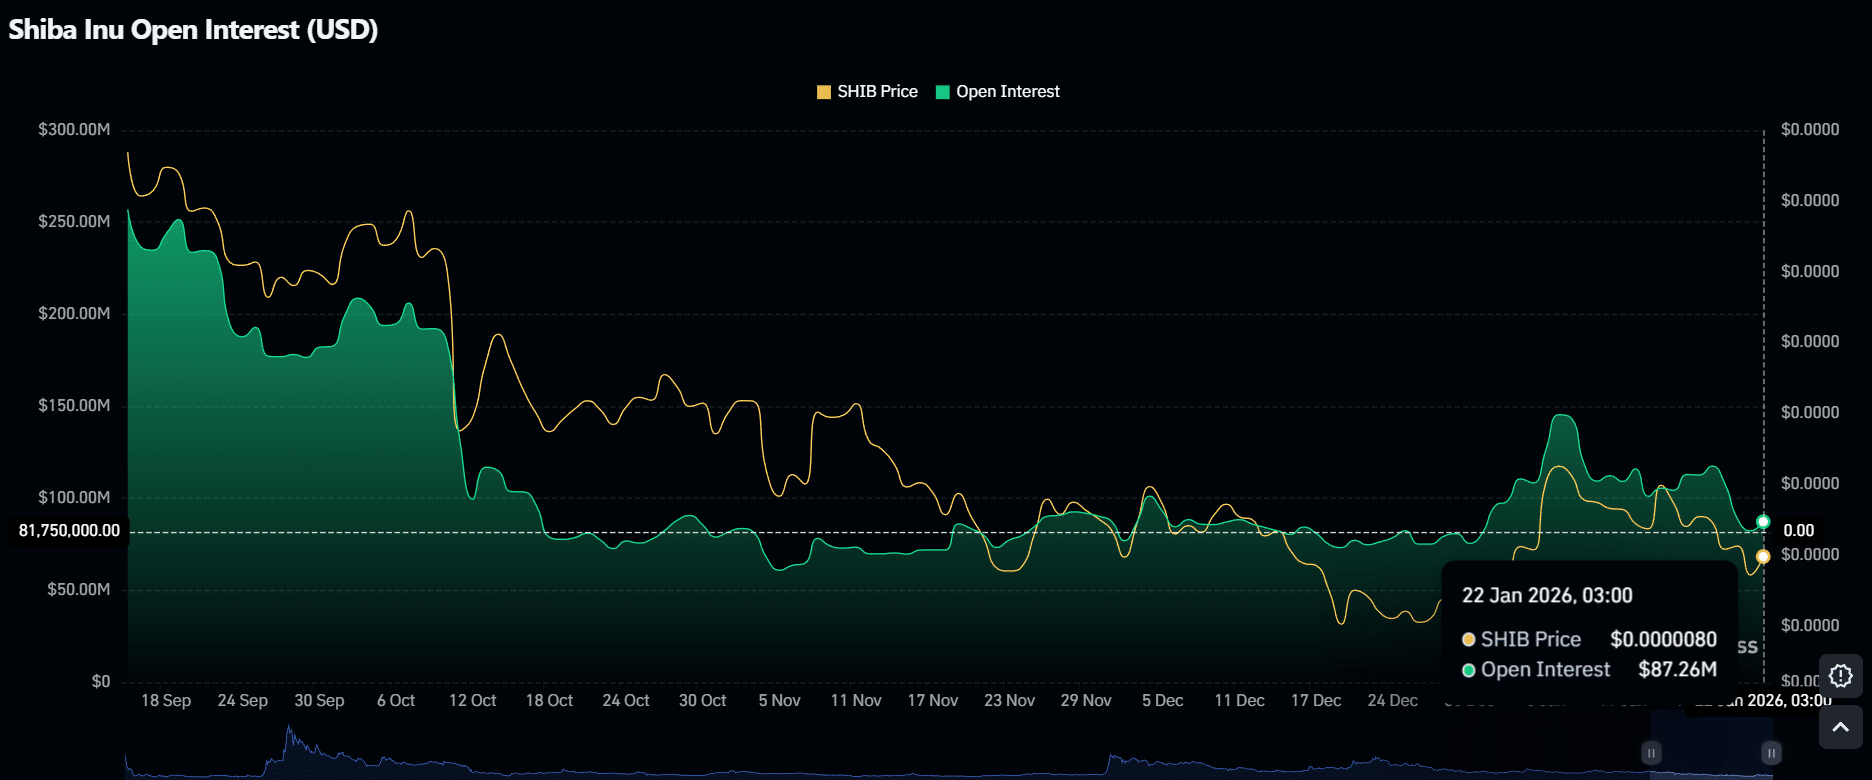The width and height of the screenshot is (1872, 780).
Task: Click the left handle of the range navigator
Action: tap(1651, 753)
